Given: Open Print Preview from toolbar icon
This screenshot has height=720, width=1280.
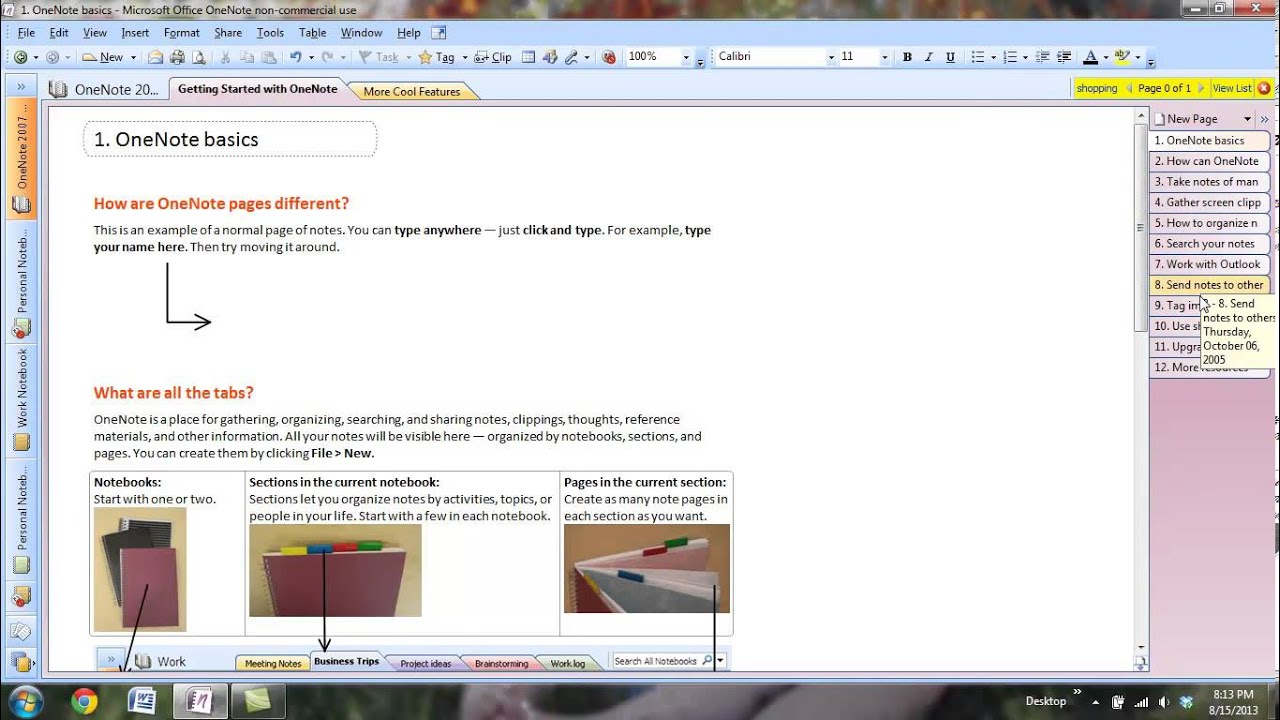Looking at the screenshot, I should (x=198, y=57).
